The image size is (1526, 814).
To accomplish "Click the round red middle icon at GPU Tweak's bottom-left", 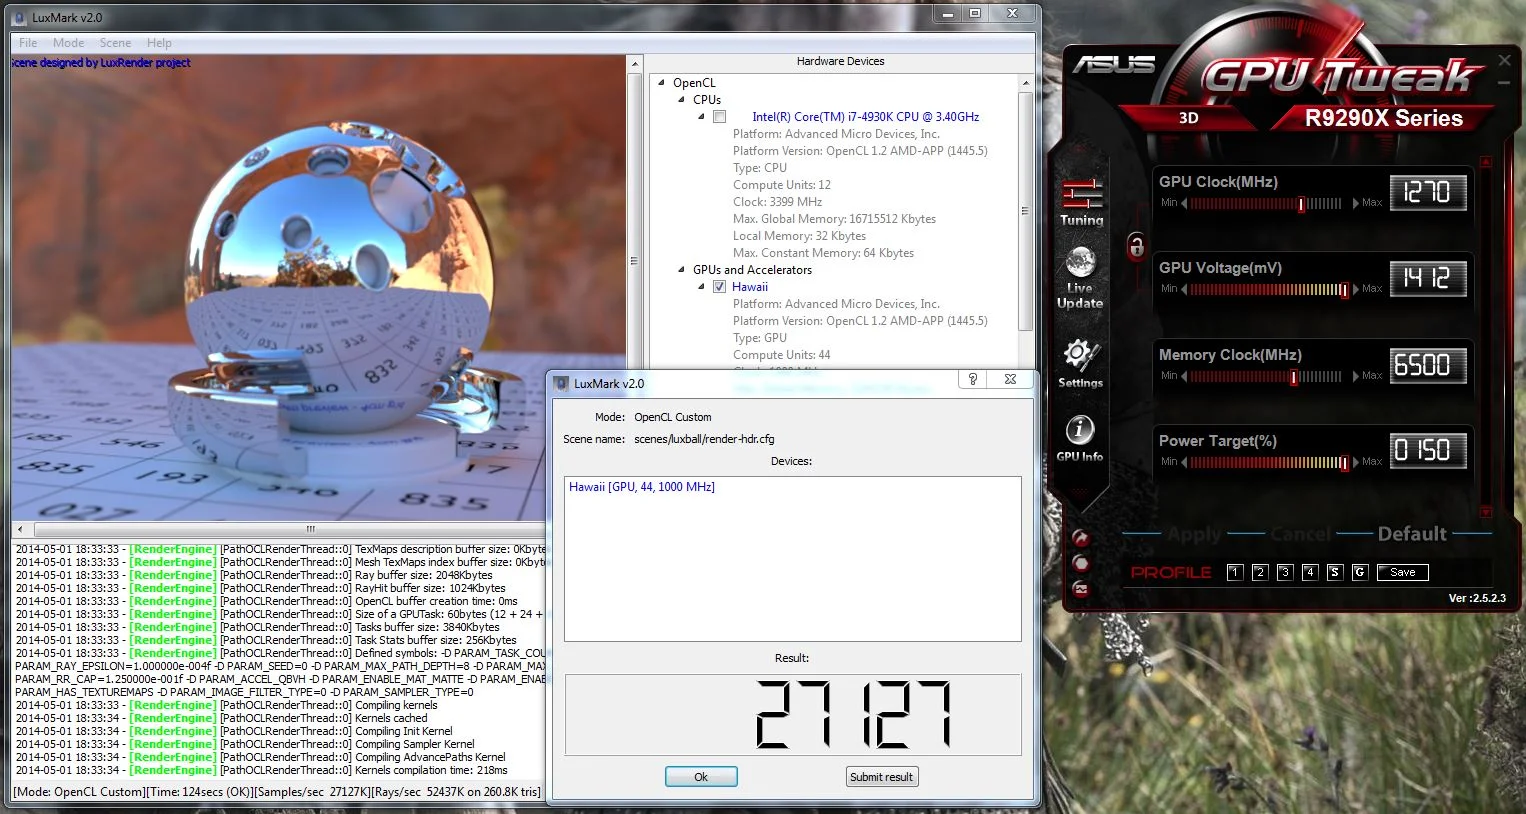I will 1080,563.
